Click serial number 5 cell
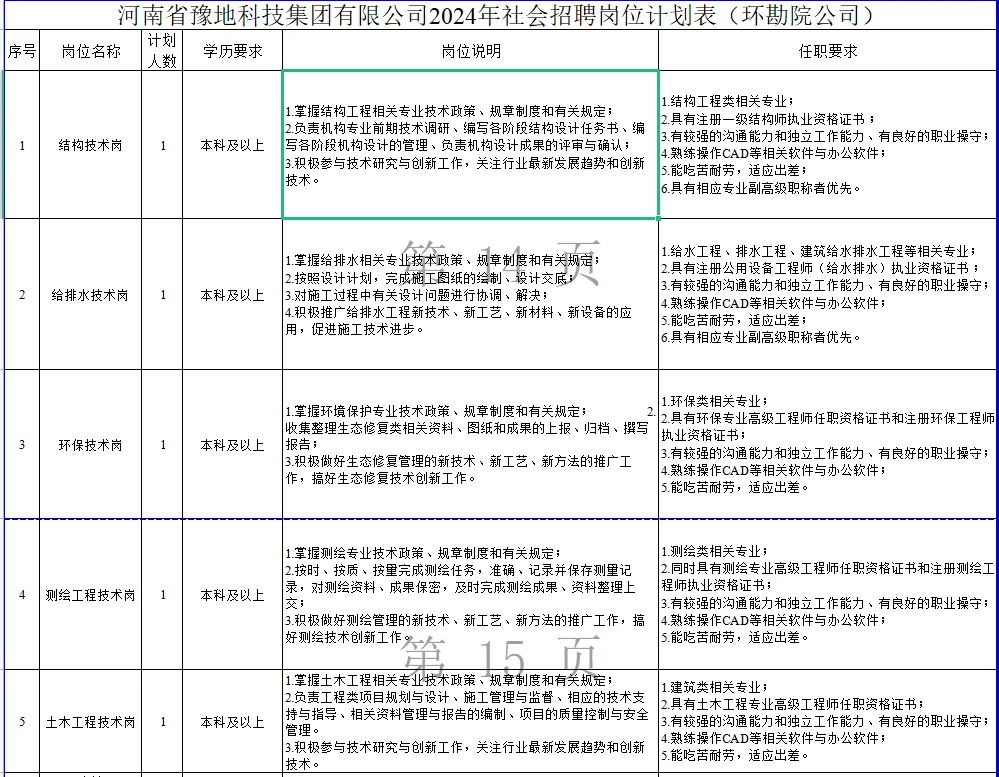 click(22, 722)
